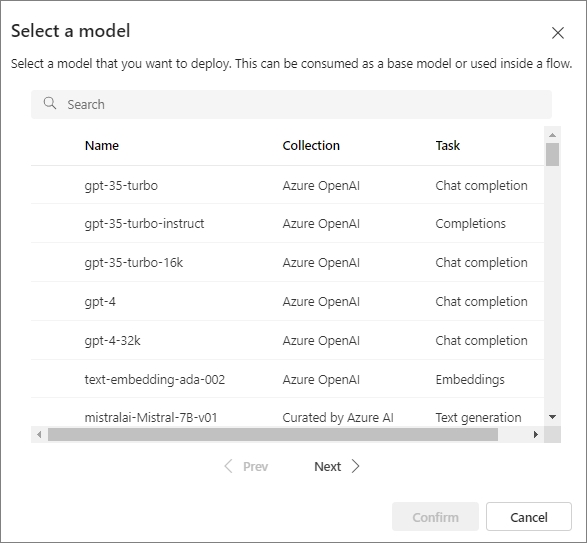Click the scroll left arrow
Image resolution: width=587 pixels, height=543 pixels.
(x=39, y=434)
